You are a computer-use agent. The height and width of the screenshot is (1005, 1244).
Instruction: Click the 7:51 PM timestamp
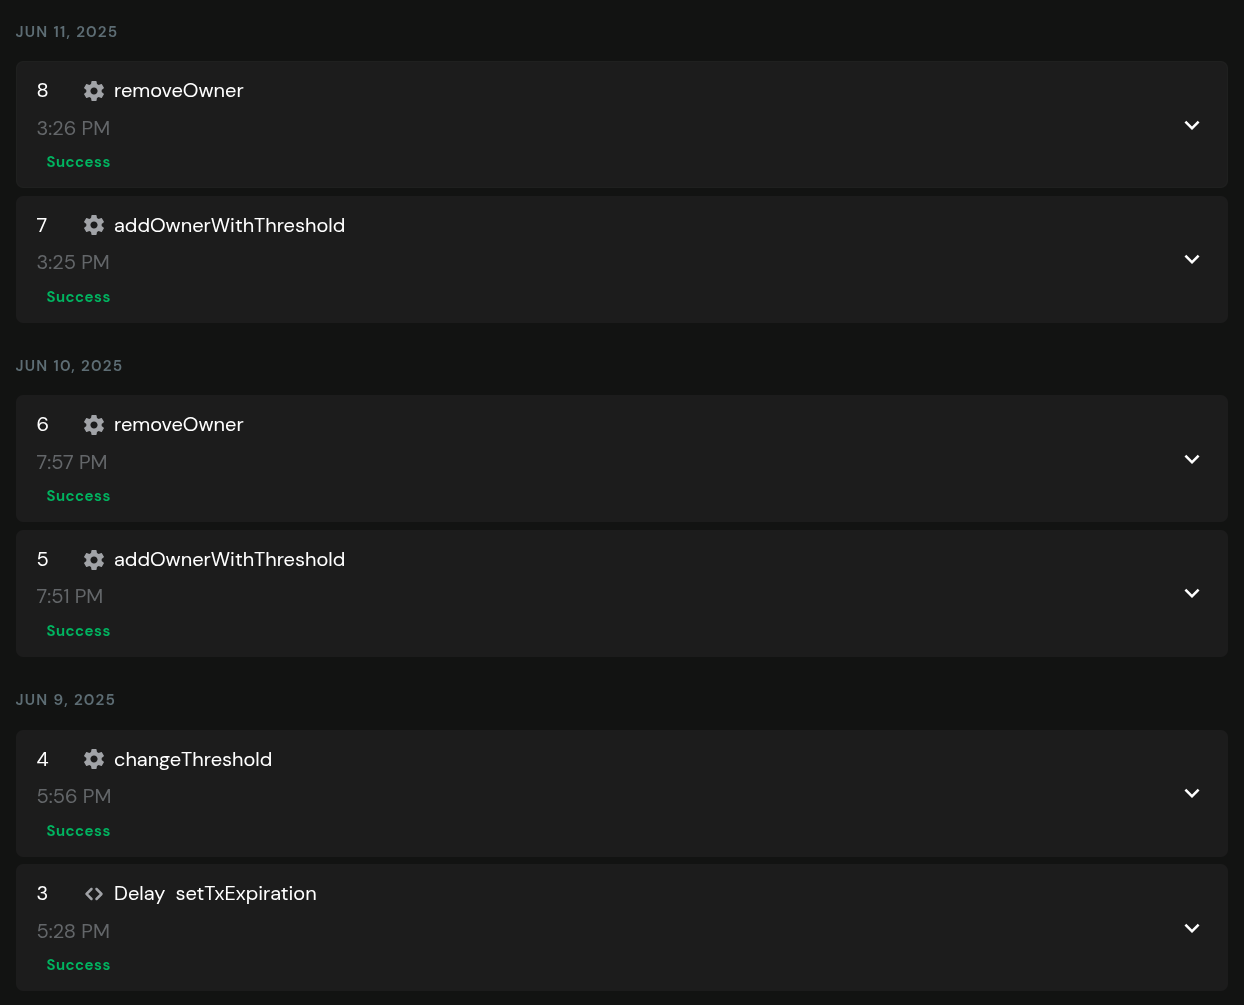coord(70,596)
